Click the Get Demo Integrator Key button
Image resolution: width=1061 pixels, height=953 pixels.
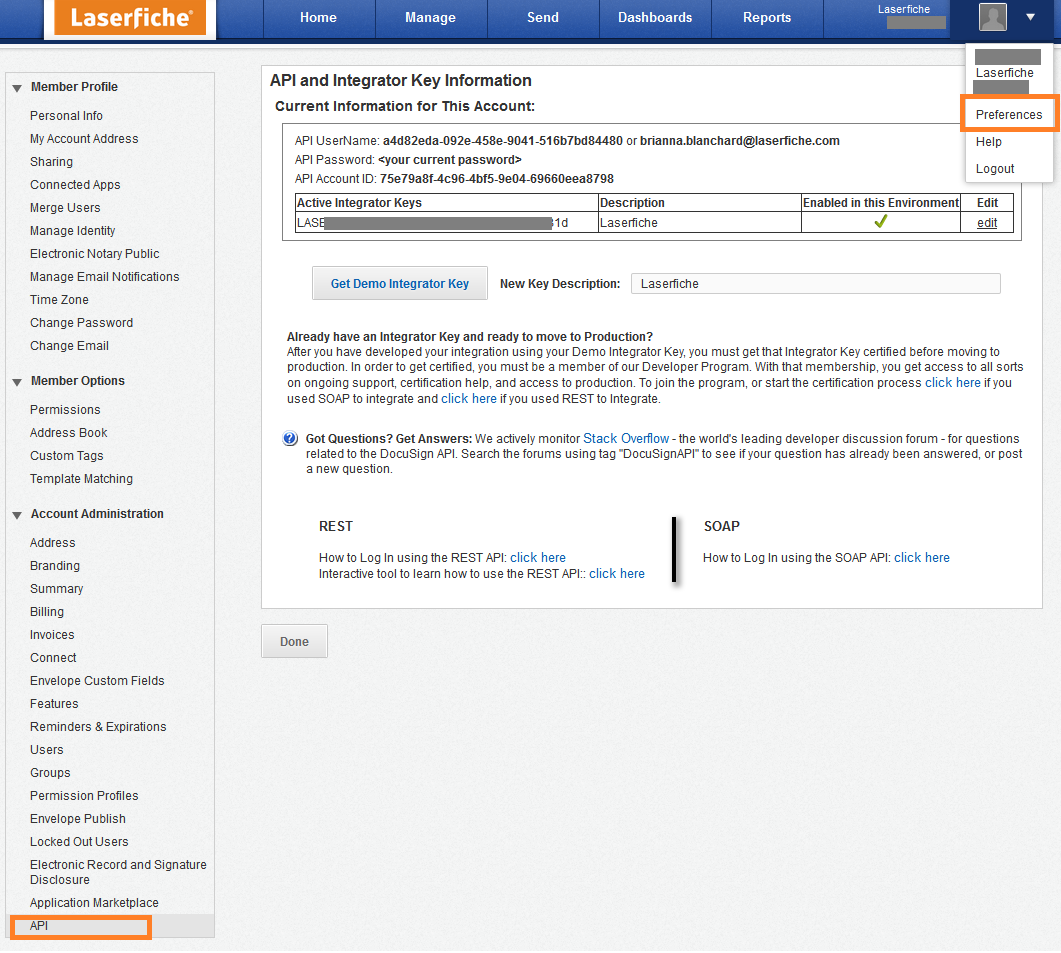click(400, 284)
